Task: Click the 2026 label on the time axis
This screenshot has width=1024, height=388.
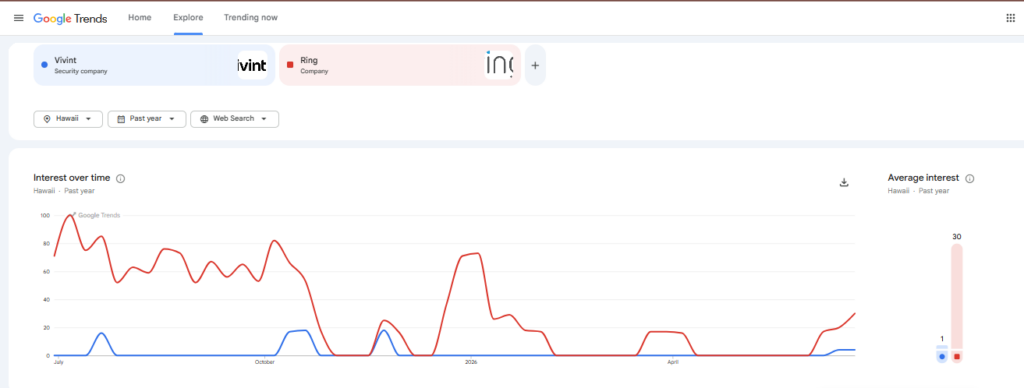Action: coord(472,362)
